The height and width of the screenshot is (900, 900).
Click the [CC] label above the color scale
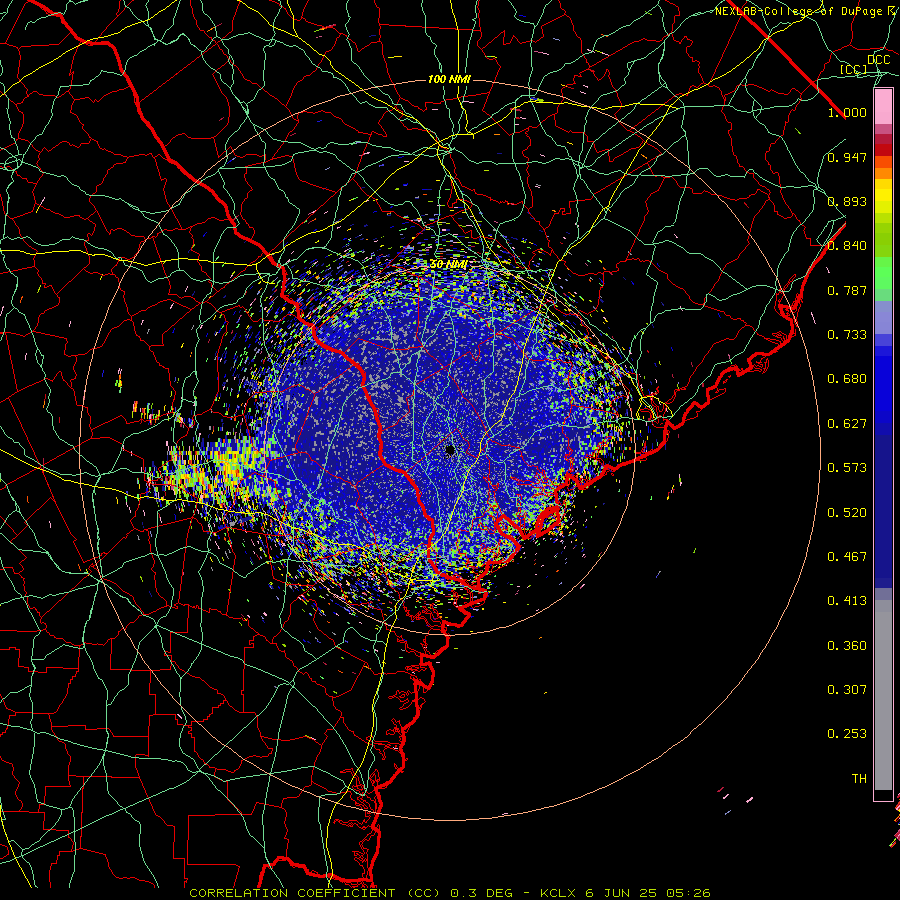[854, 69]
